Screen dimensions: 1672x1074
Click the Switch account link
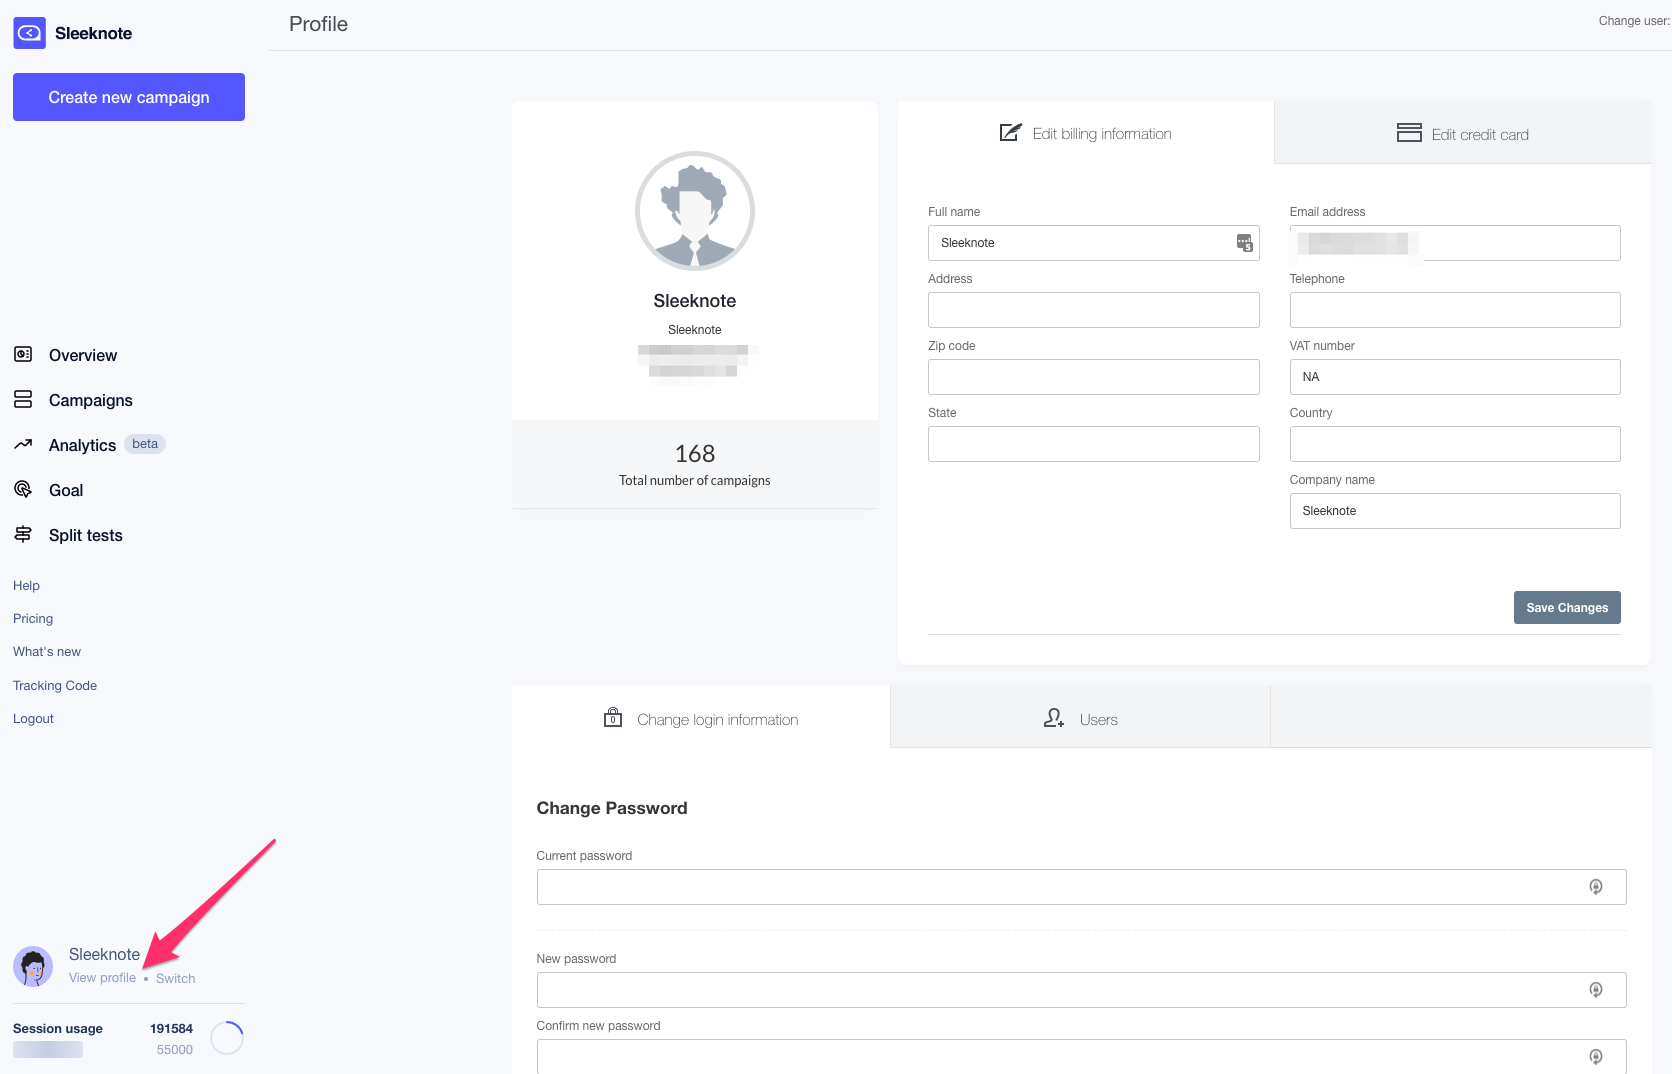coord(175,978)
